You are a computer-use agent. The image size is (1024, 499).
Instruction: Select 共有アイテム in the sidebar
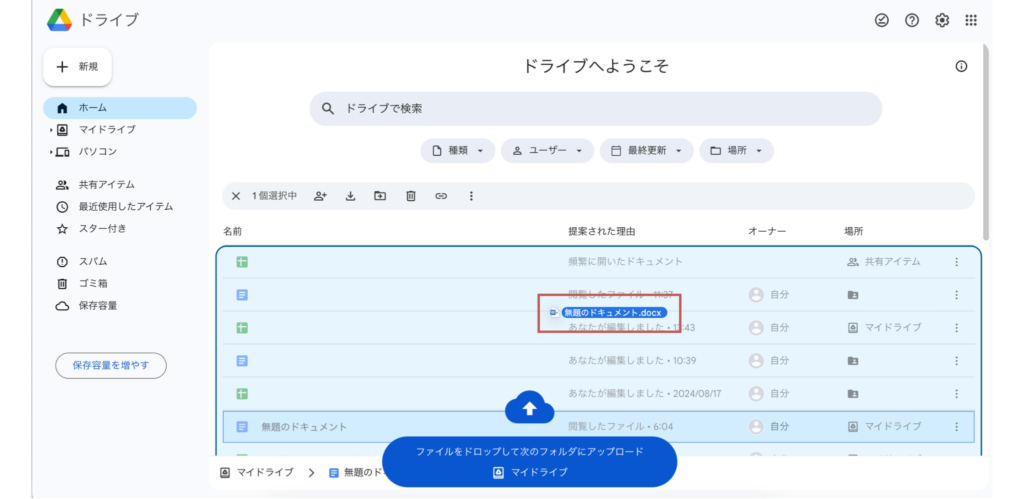click(x=106, y=185)
